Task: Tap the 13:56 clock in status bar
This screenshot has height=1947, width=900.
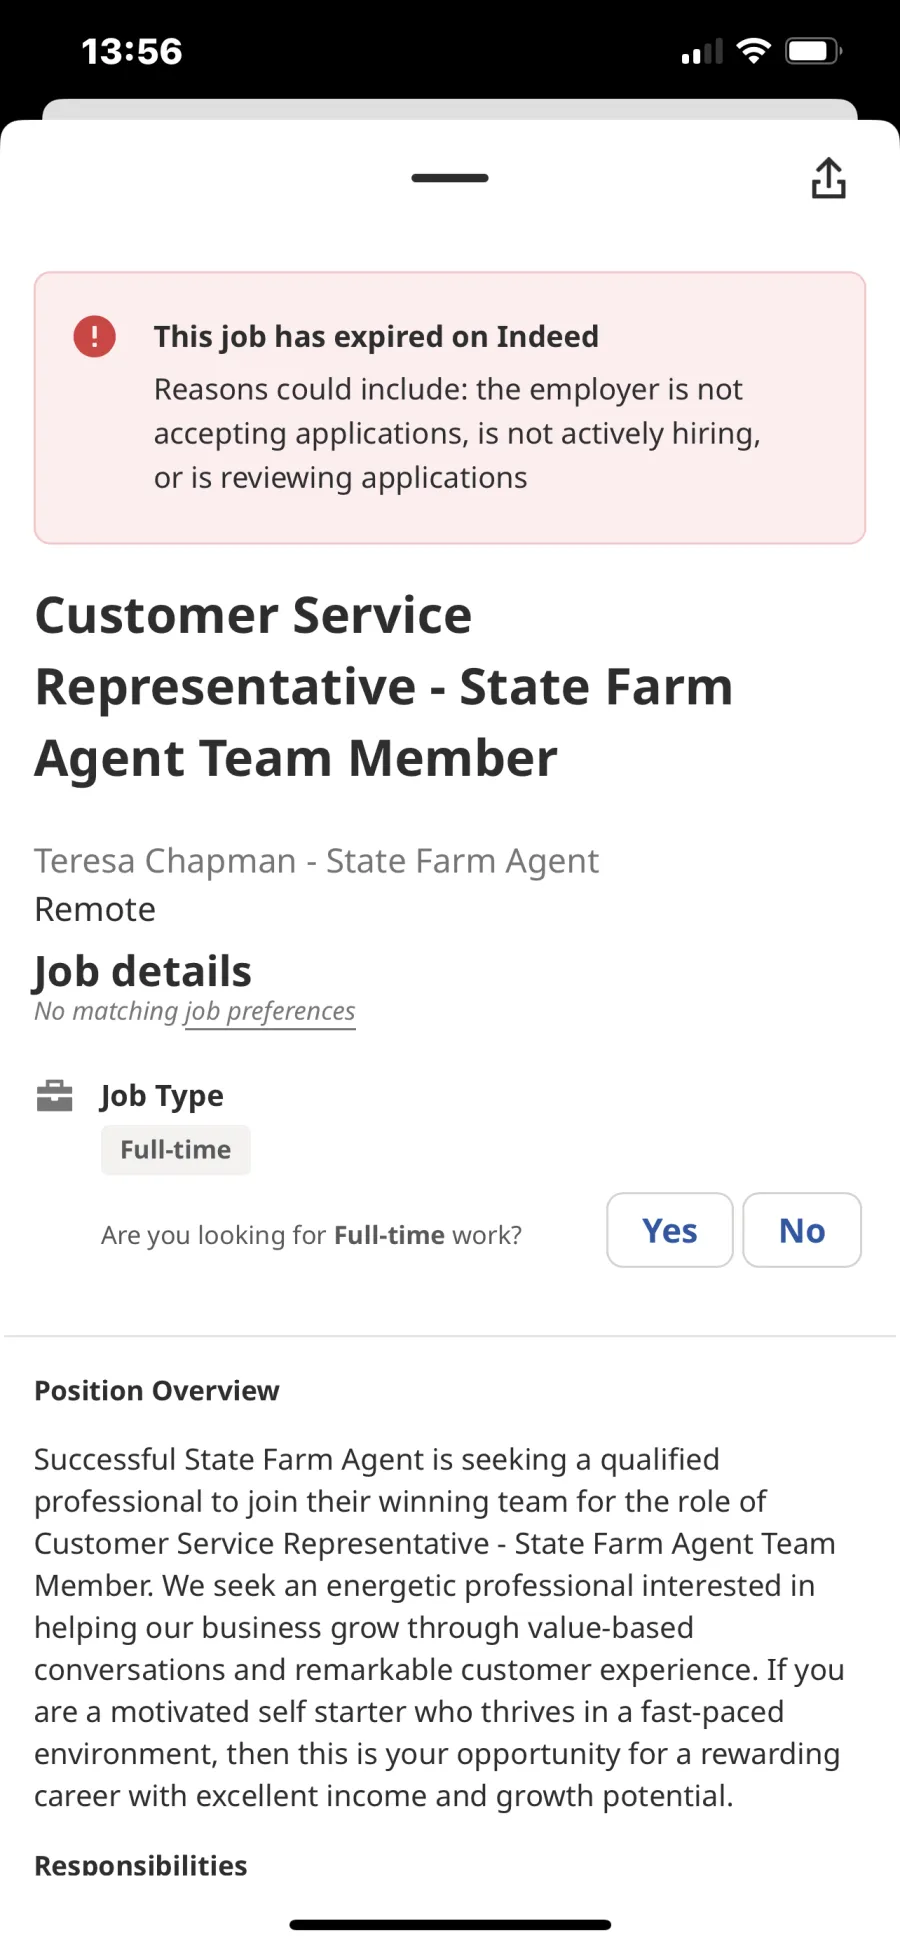Action: click(132, 51)
